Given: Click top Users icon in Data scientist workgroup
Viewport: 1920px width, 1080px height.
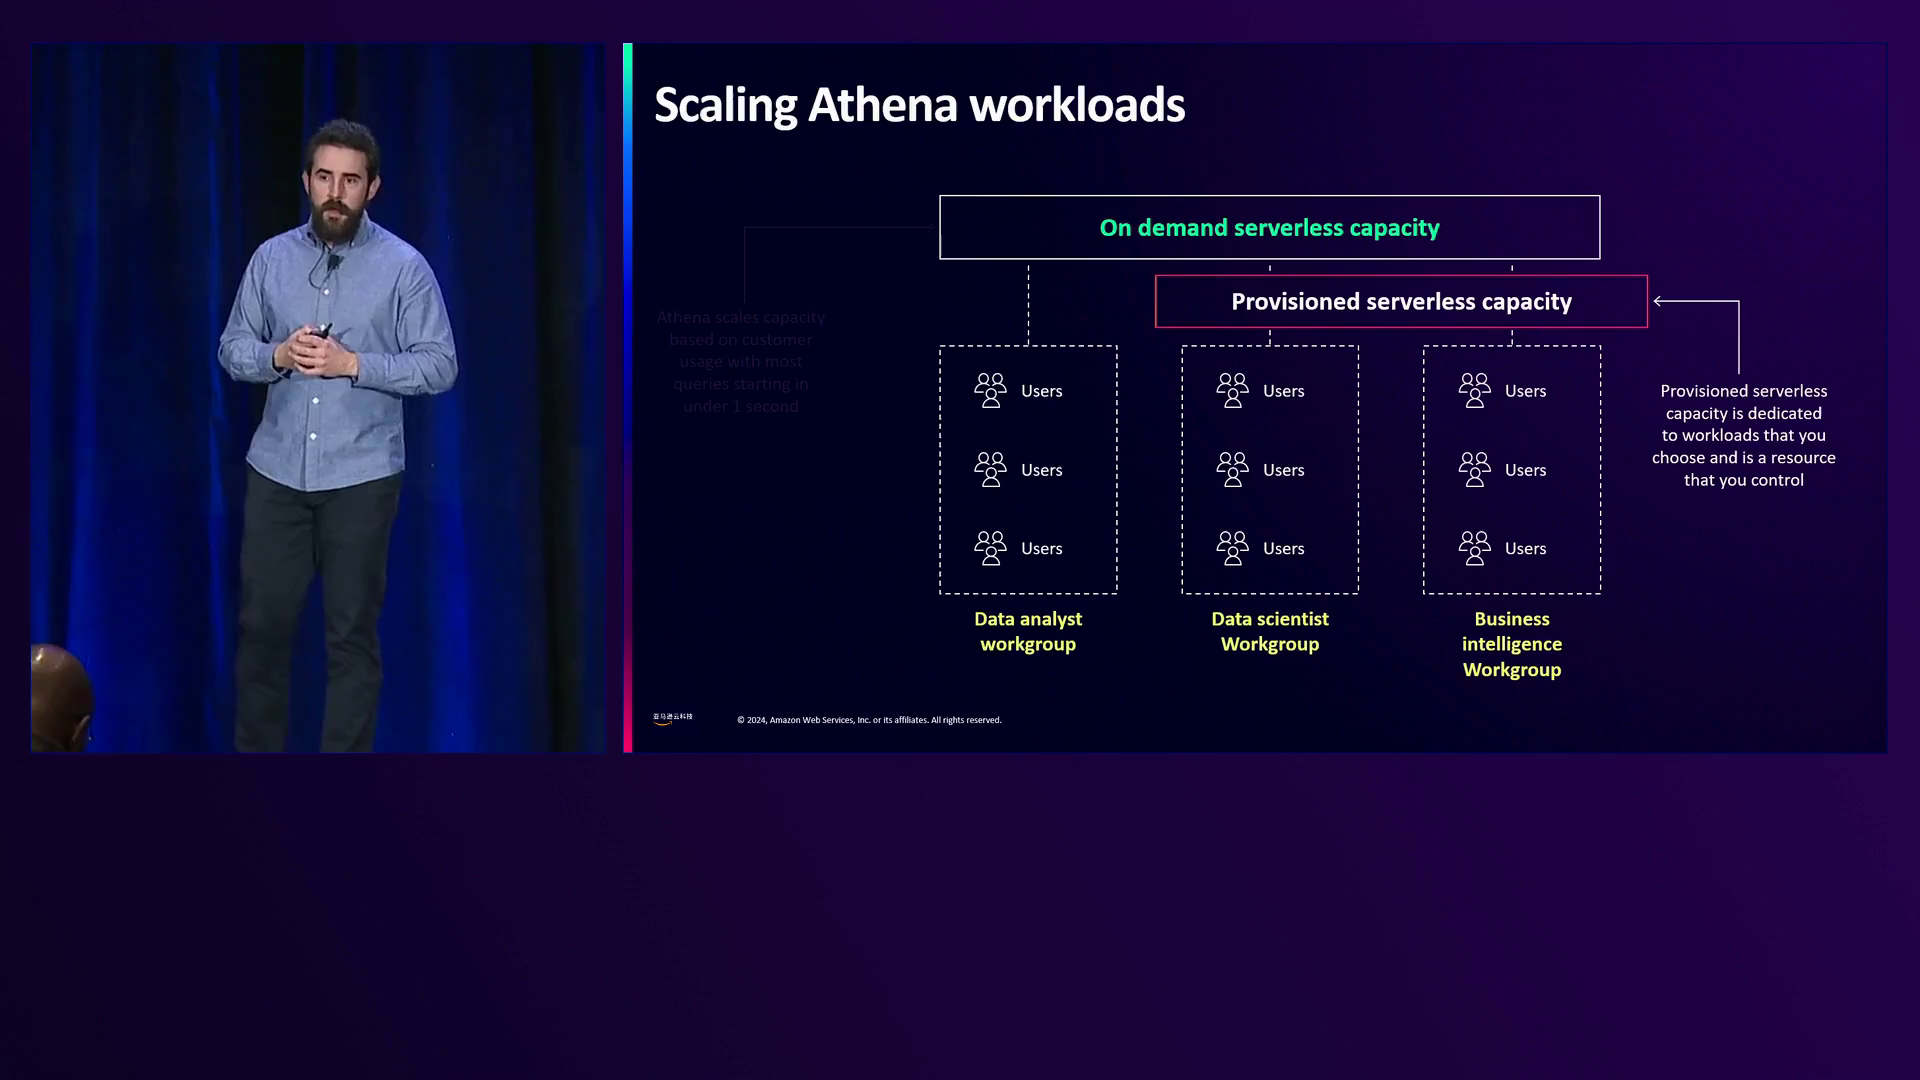Looking at the screenshot, I should [x=1232, y=390].
